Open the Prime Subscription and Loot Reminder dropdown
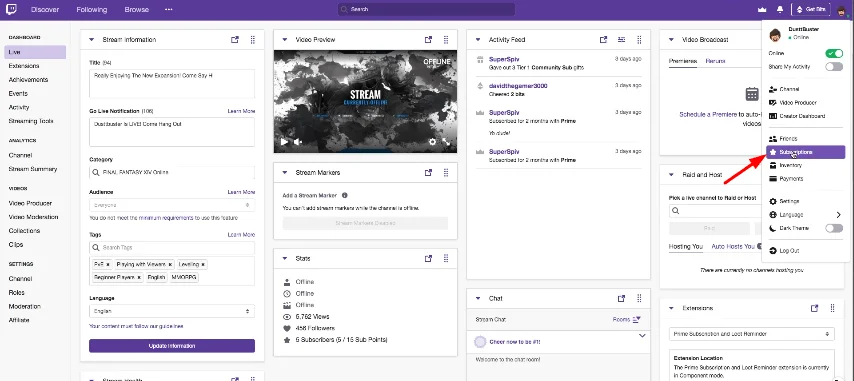This screenshot has height=381, width=854. point(752,334)
